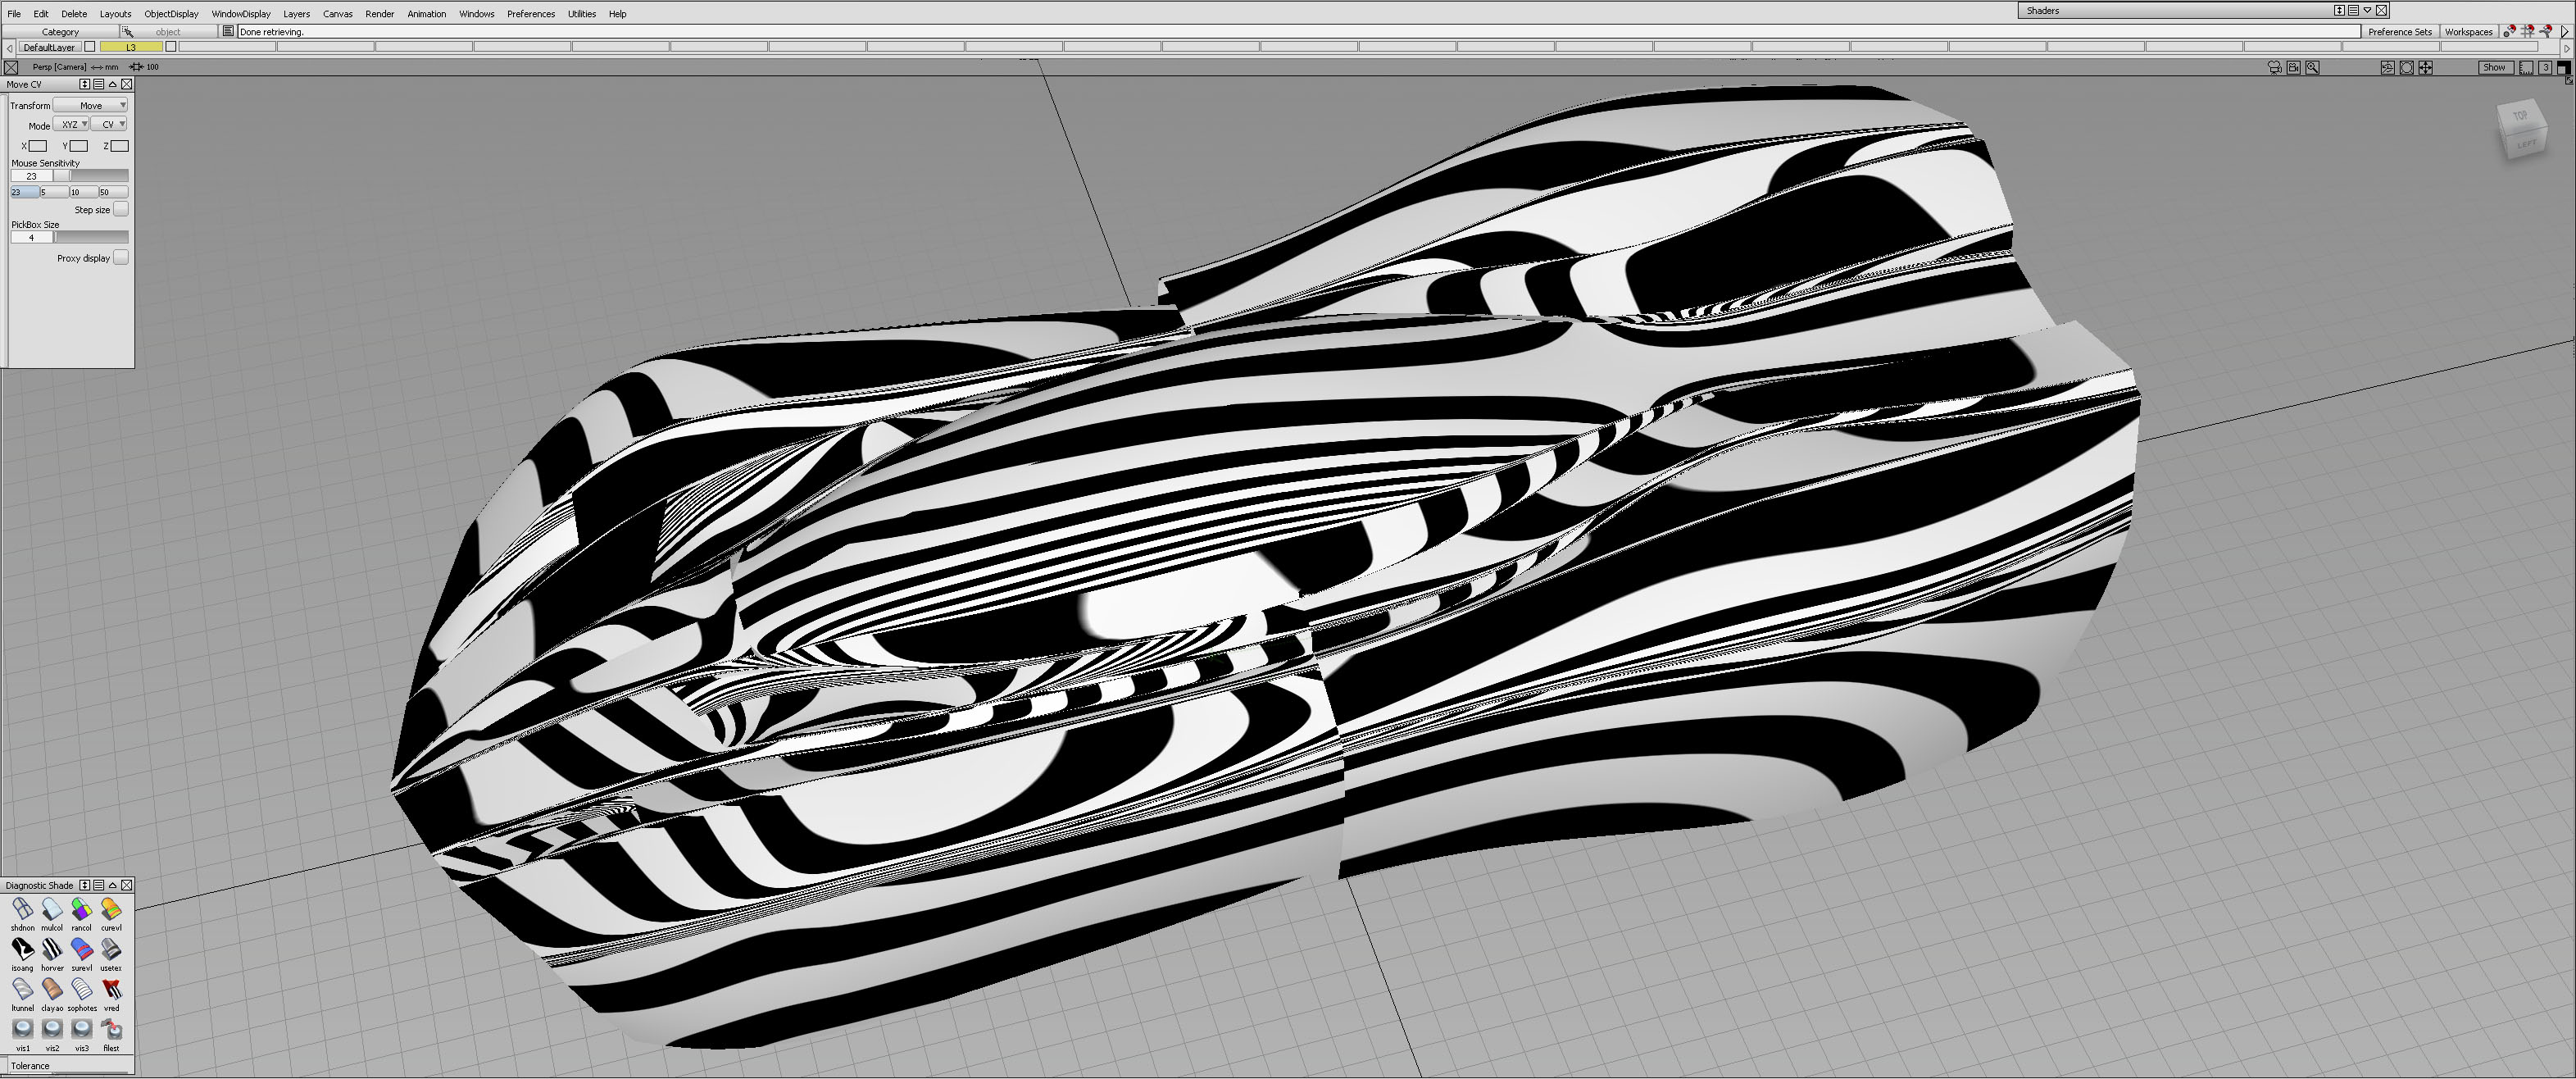The height and width of the screenshot is (1079, 2576).
Task: Enable the Proxy display checkbox
Action: click(120, 257)
